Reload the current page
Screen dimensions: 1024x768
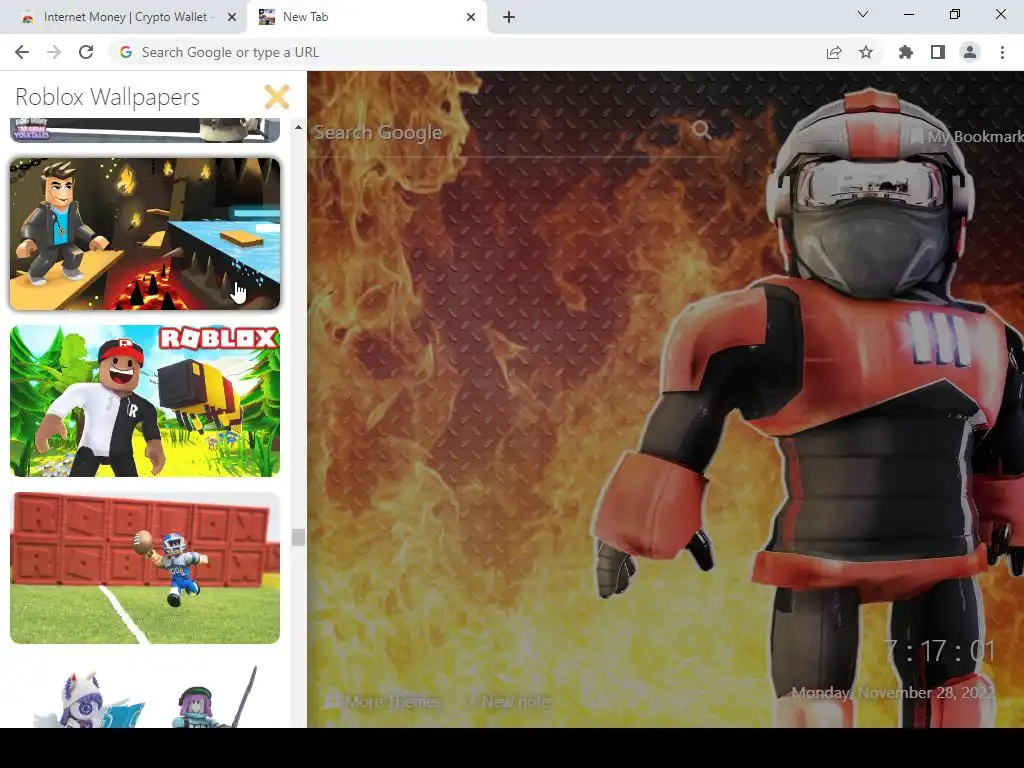[86, 52]
